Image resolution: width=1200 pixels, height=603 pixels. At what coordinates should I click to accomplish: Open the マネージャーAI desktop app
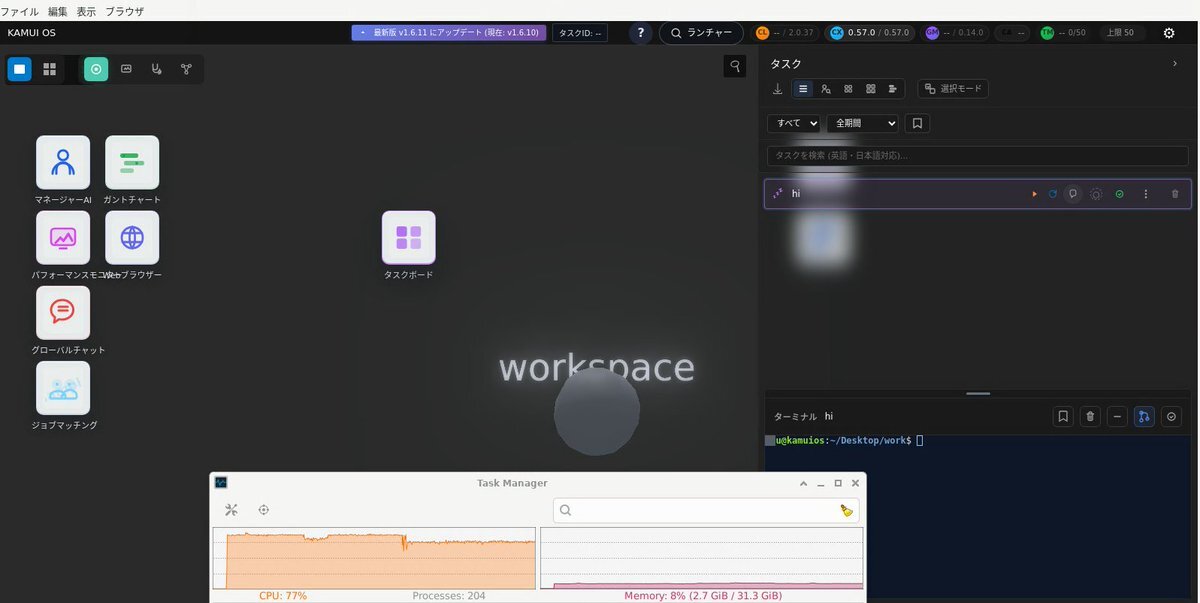(x=63, y=162)
